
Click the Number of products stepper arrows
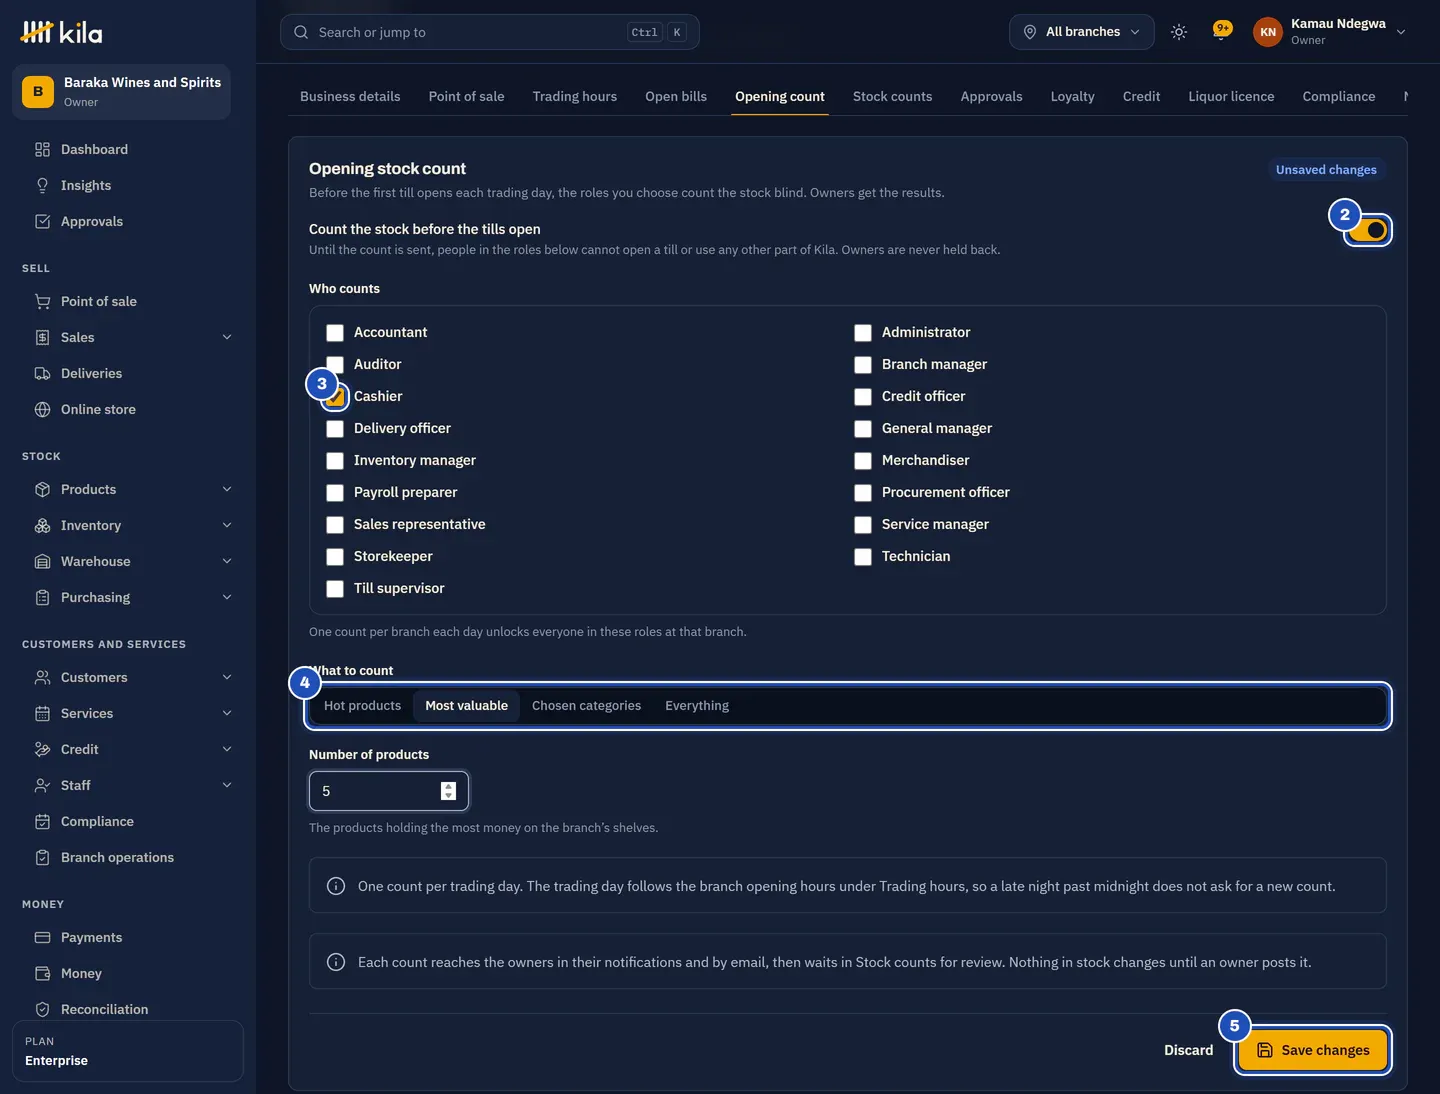[x=448, y=791]
